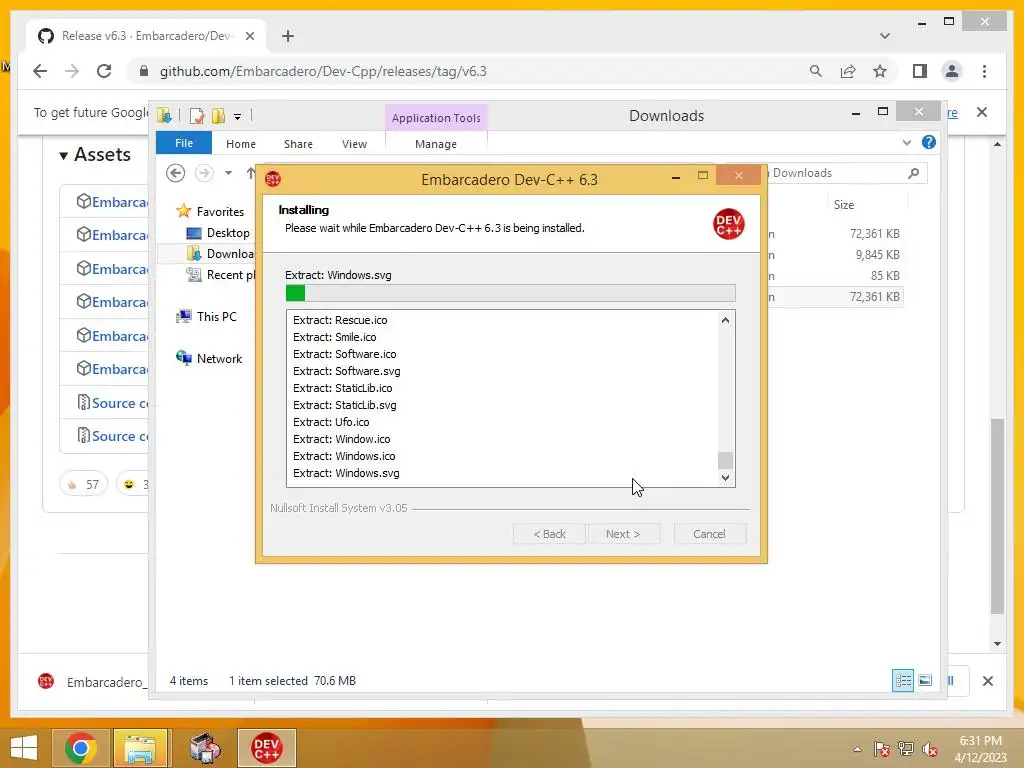Dismiss the Chrome notification bar

coord(982,112)
